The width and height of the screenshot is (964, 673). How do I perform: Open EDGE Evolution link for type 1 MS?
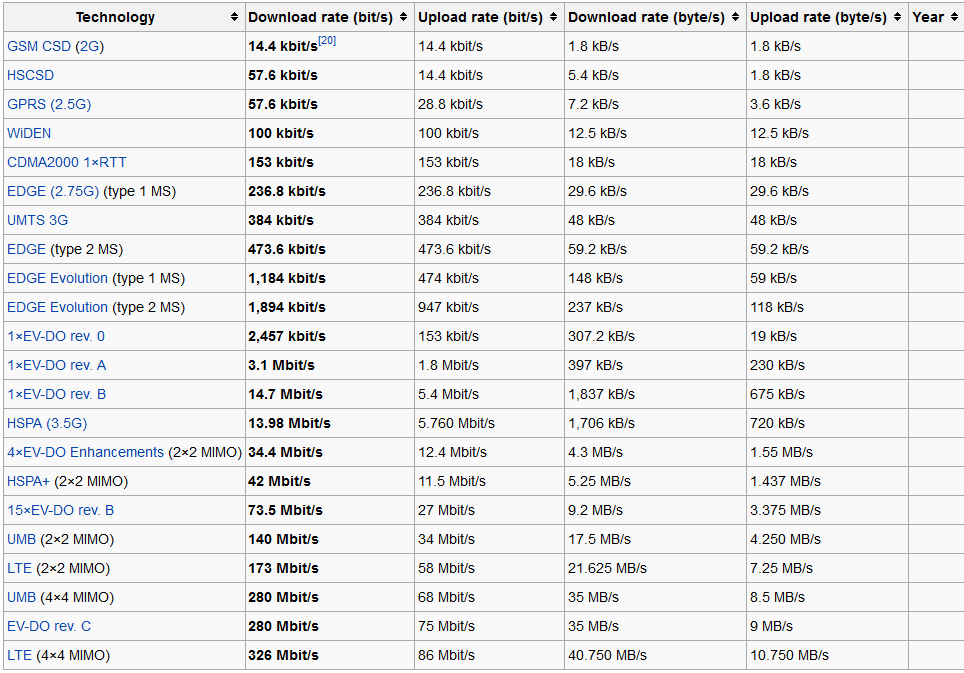point(57,278)
